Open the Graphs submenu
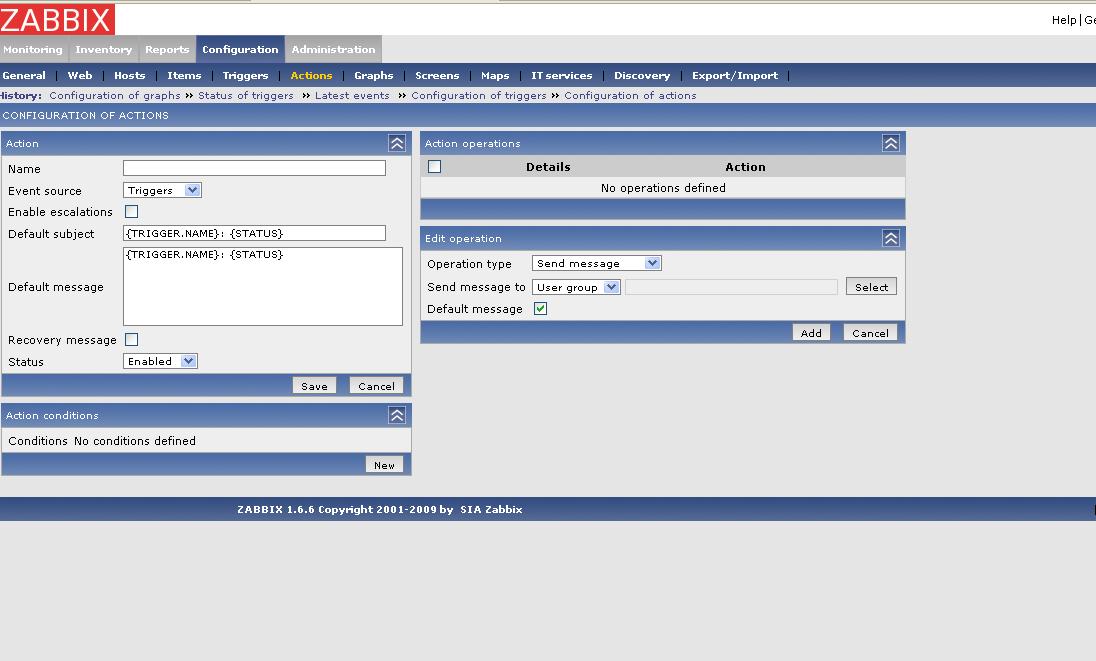Image resolution: width=1096 pixels, height=661 pixels. [373, 75]
